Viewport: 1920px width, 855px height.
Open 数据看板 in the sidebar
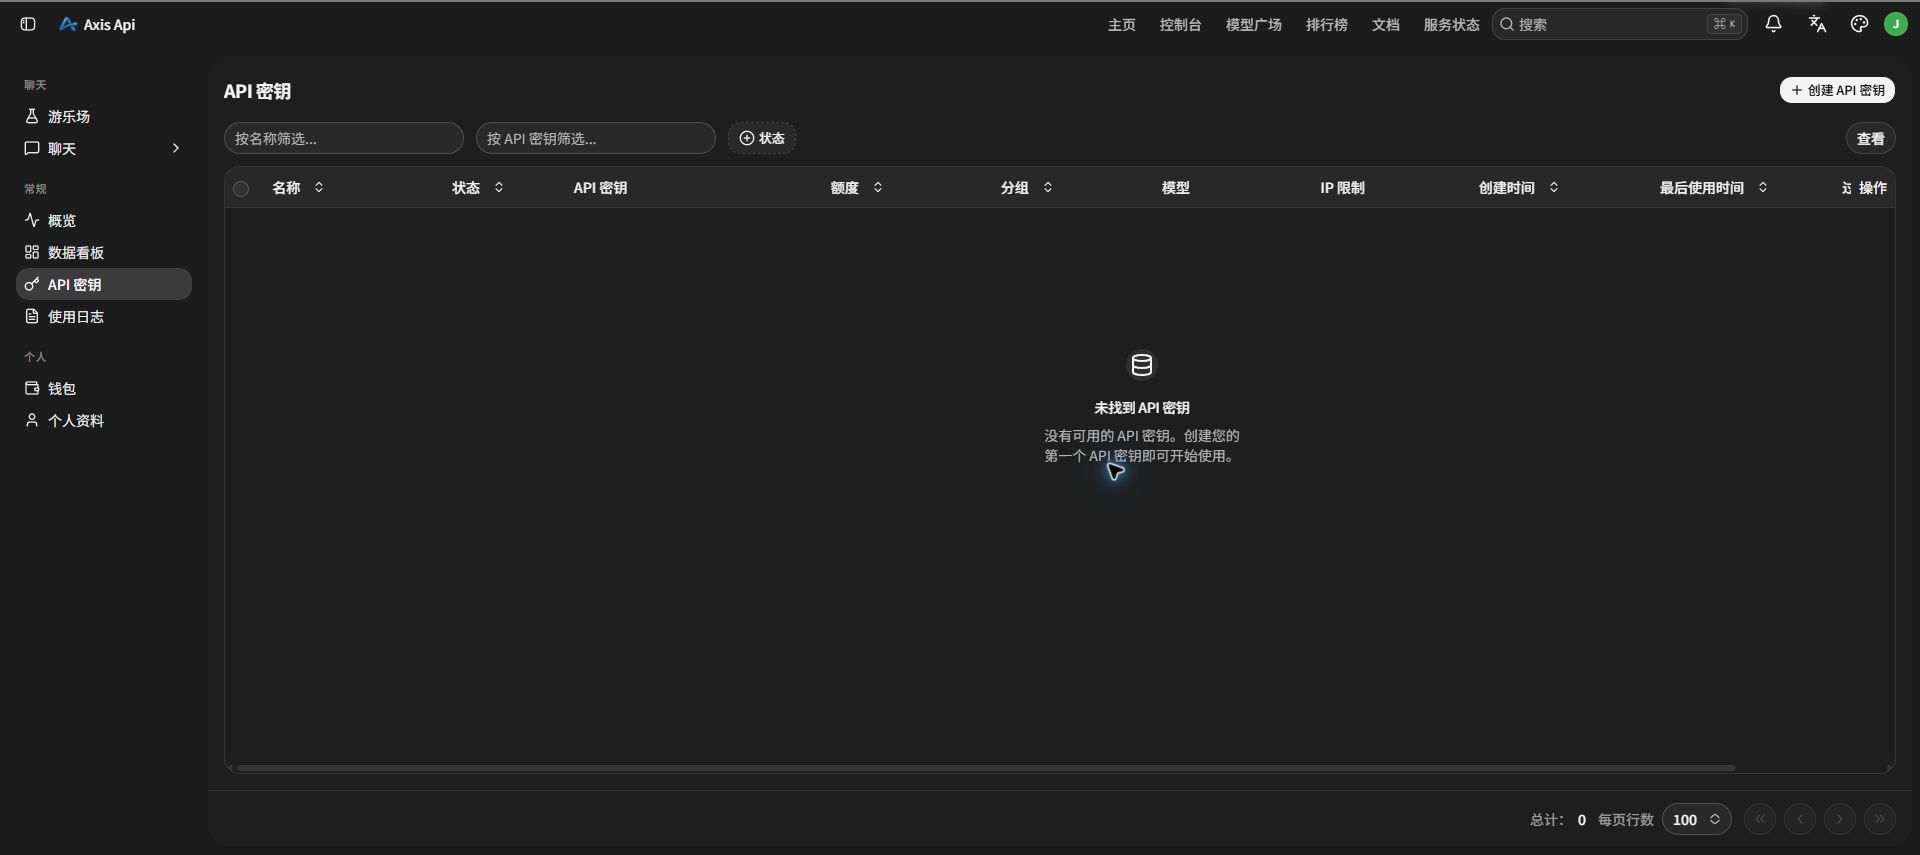[104, 252]
